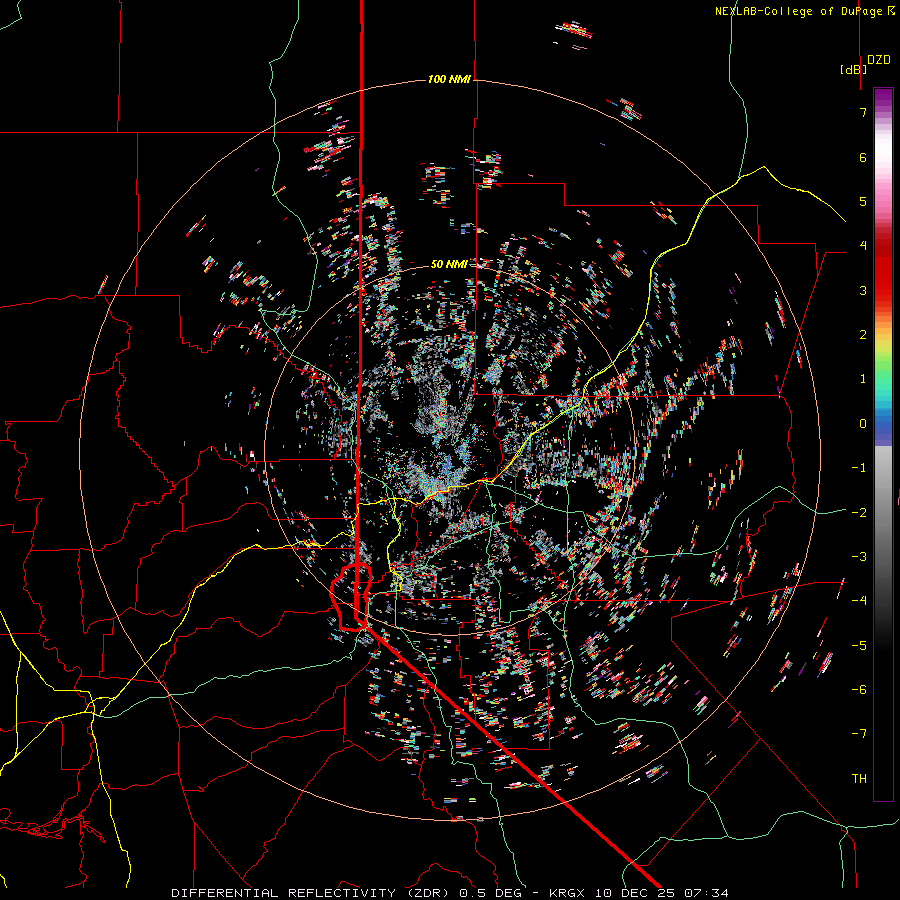Click the DZD product label
This screenshot has height=900, width=900.
(x=879, y=60)
